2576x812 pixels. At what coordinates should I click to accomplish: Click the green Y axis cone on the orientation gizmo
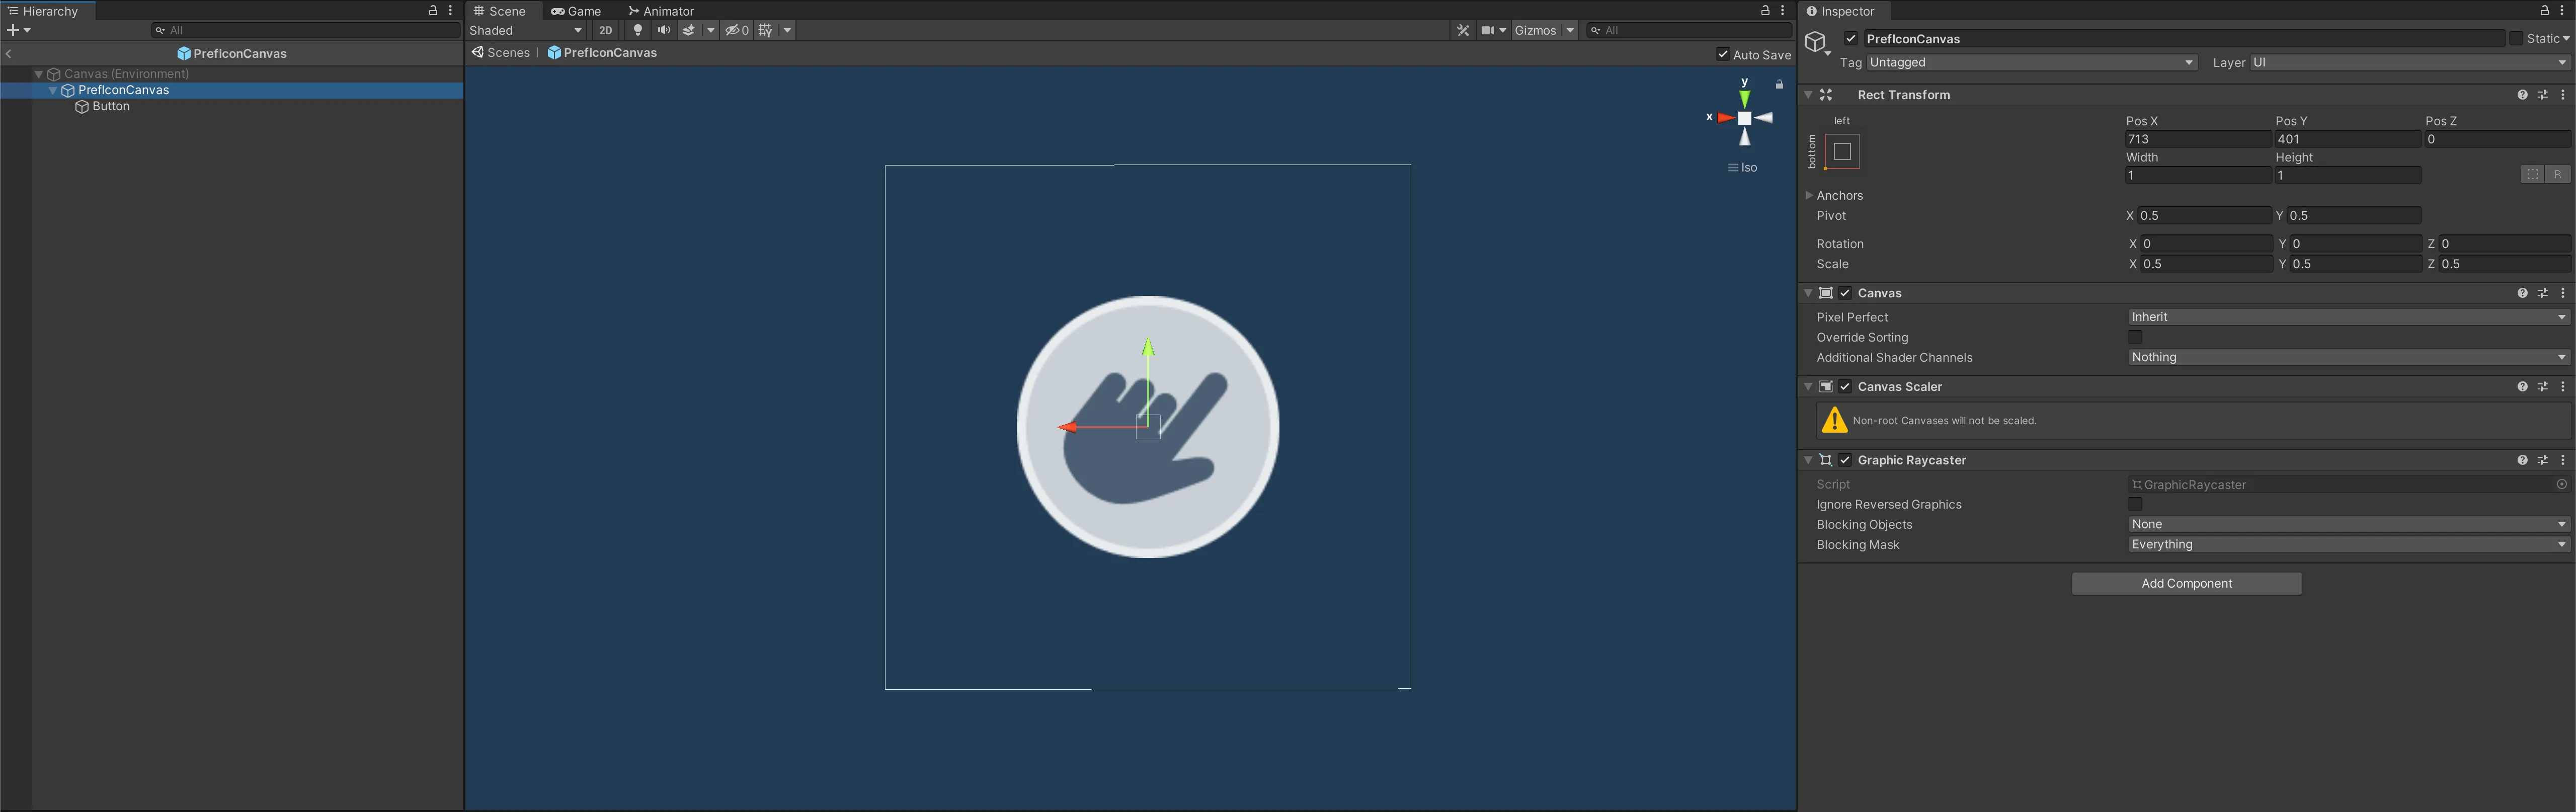click(1744, 99)
